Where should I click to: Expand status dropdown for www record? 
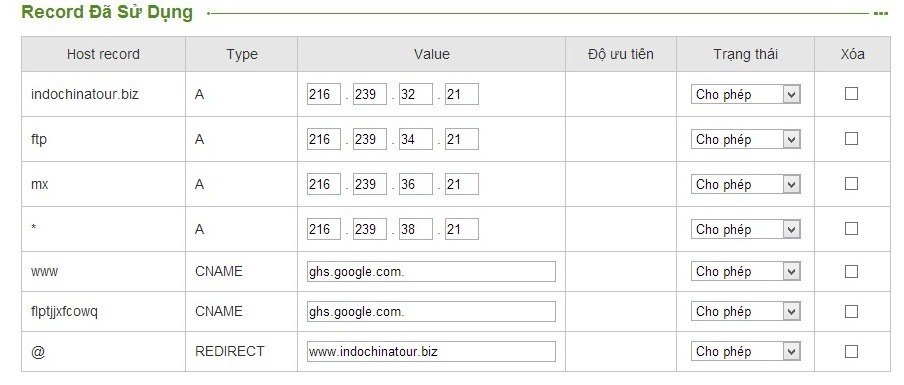[x=745, y=271]
